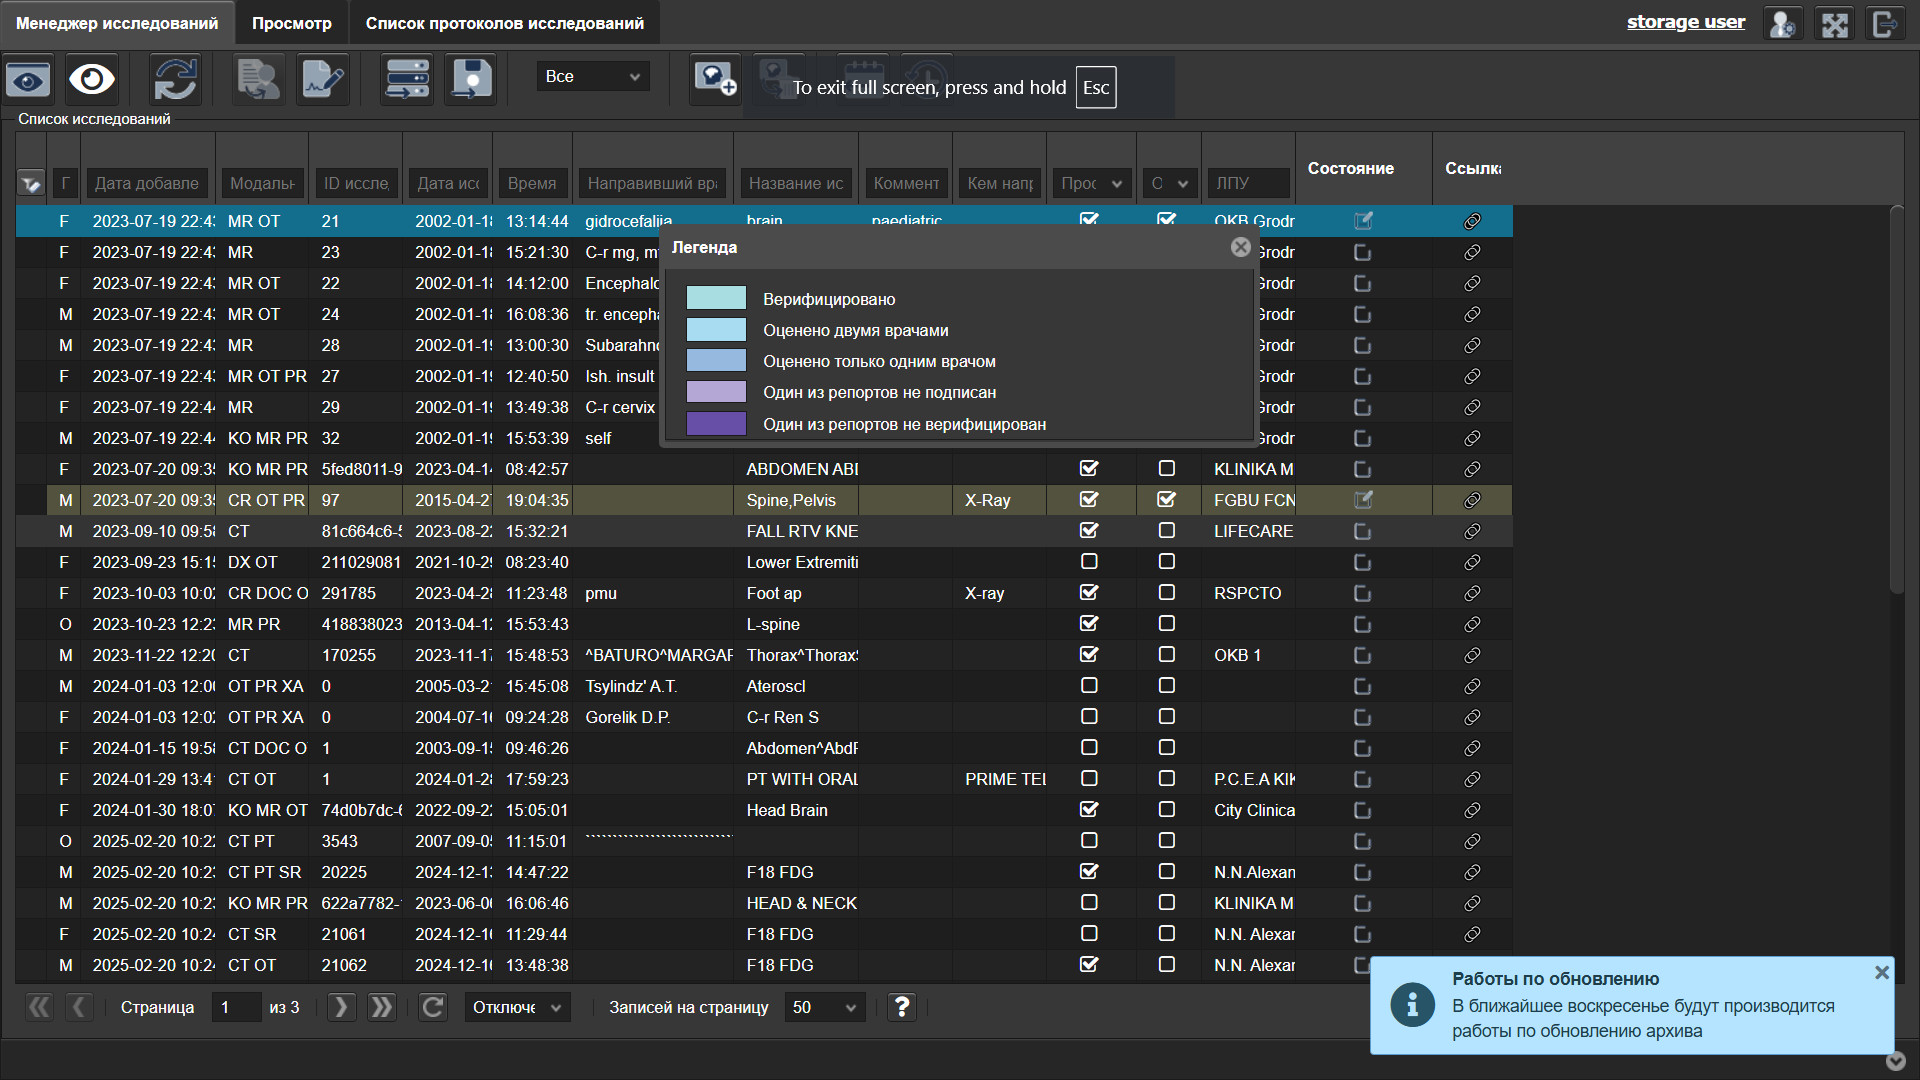Click the vertical scrollbar of study list
Screen dimensions: 1920x1080
pyautogui.click(x=1896, y=400)
